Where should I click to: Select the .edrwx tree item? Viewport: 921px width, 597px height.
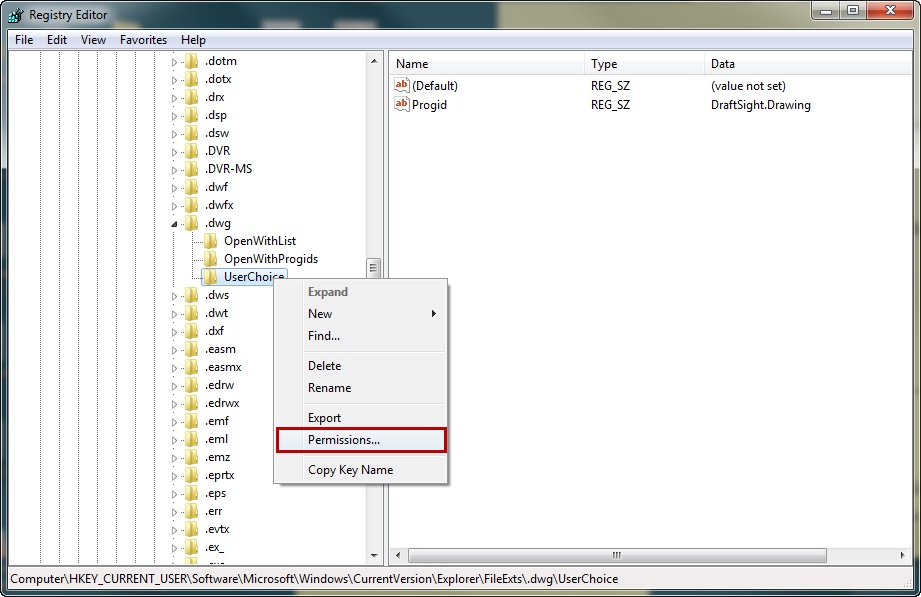[x=222, y=404]
